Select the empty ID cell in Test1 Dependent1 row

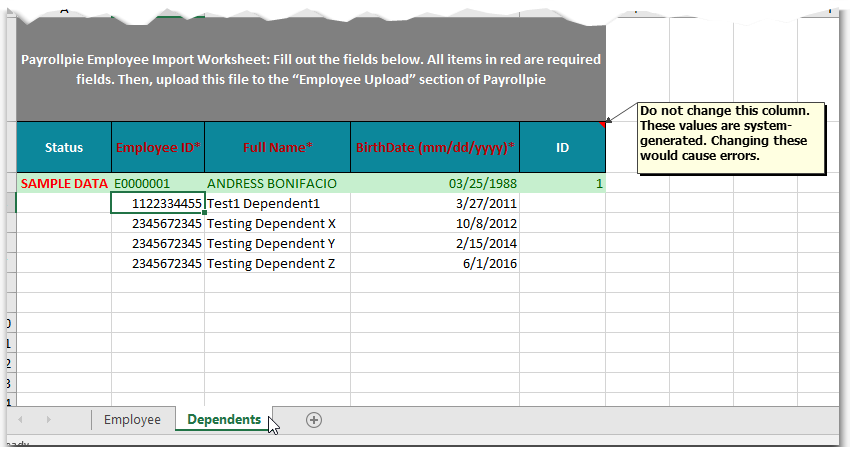tap(562, 203)
